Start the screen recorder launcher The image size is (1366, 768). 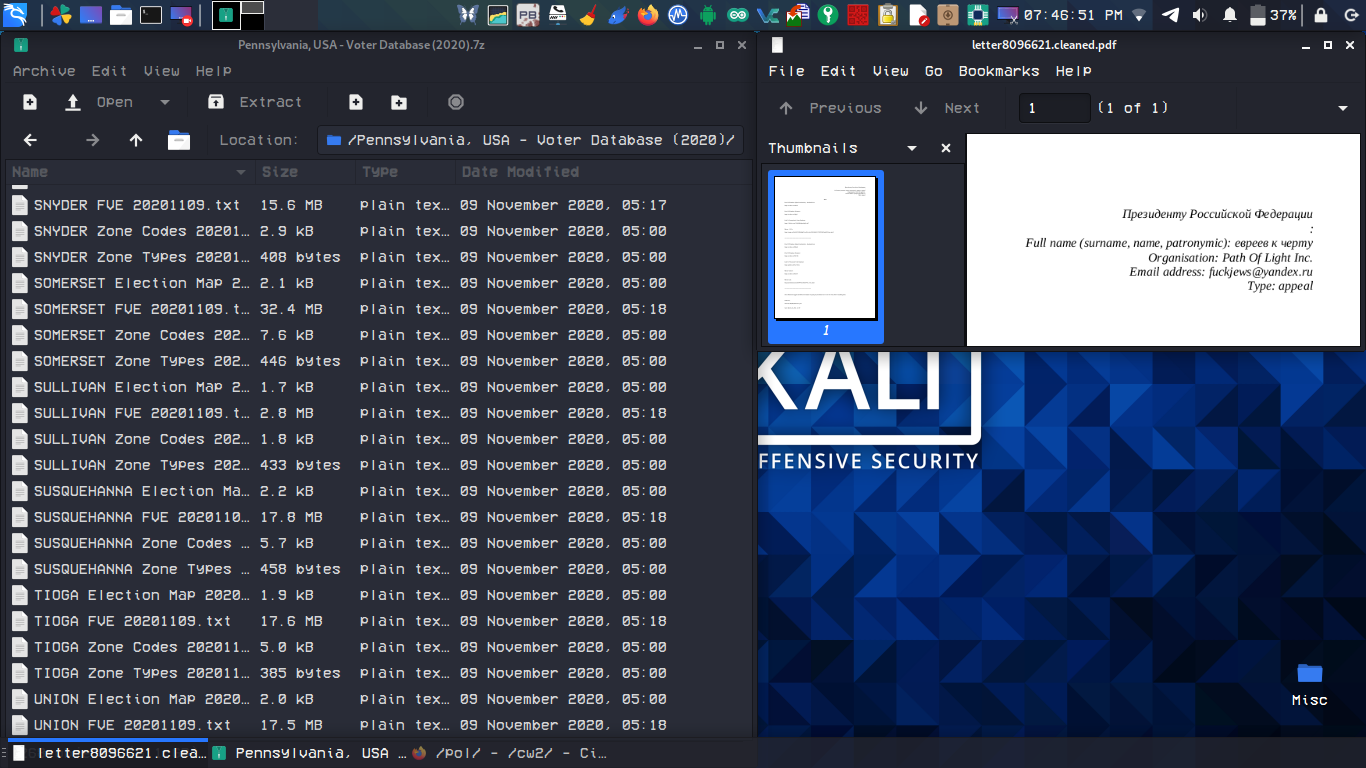tap(181, 15)
